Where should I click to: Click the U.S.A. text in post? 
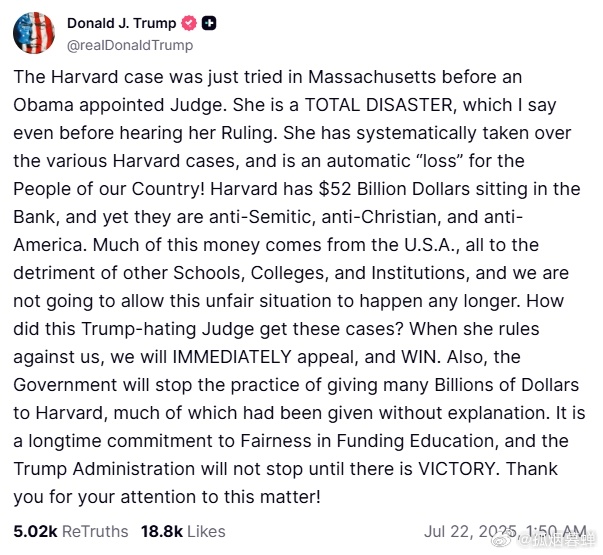(x=429, y=245)
